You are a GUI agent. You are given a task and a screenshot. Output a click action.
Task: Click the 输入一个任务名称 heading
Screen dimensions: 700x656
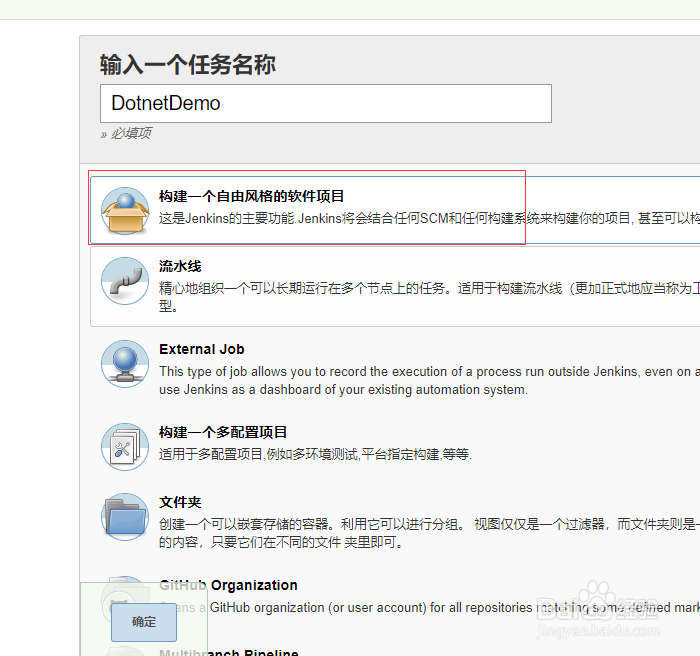coord(188,65)
